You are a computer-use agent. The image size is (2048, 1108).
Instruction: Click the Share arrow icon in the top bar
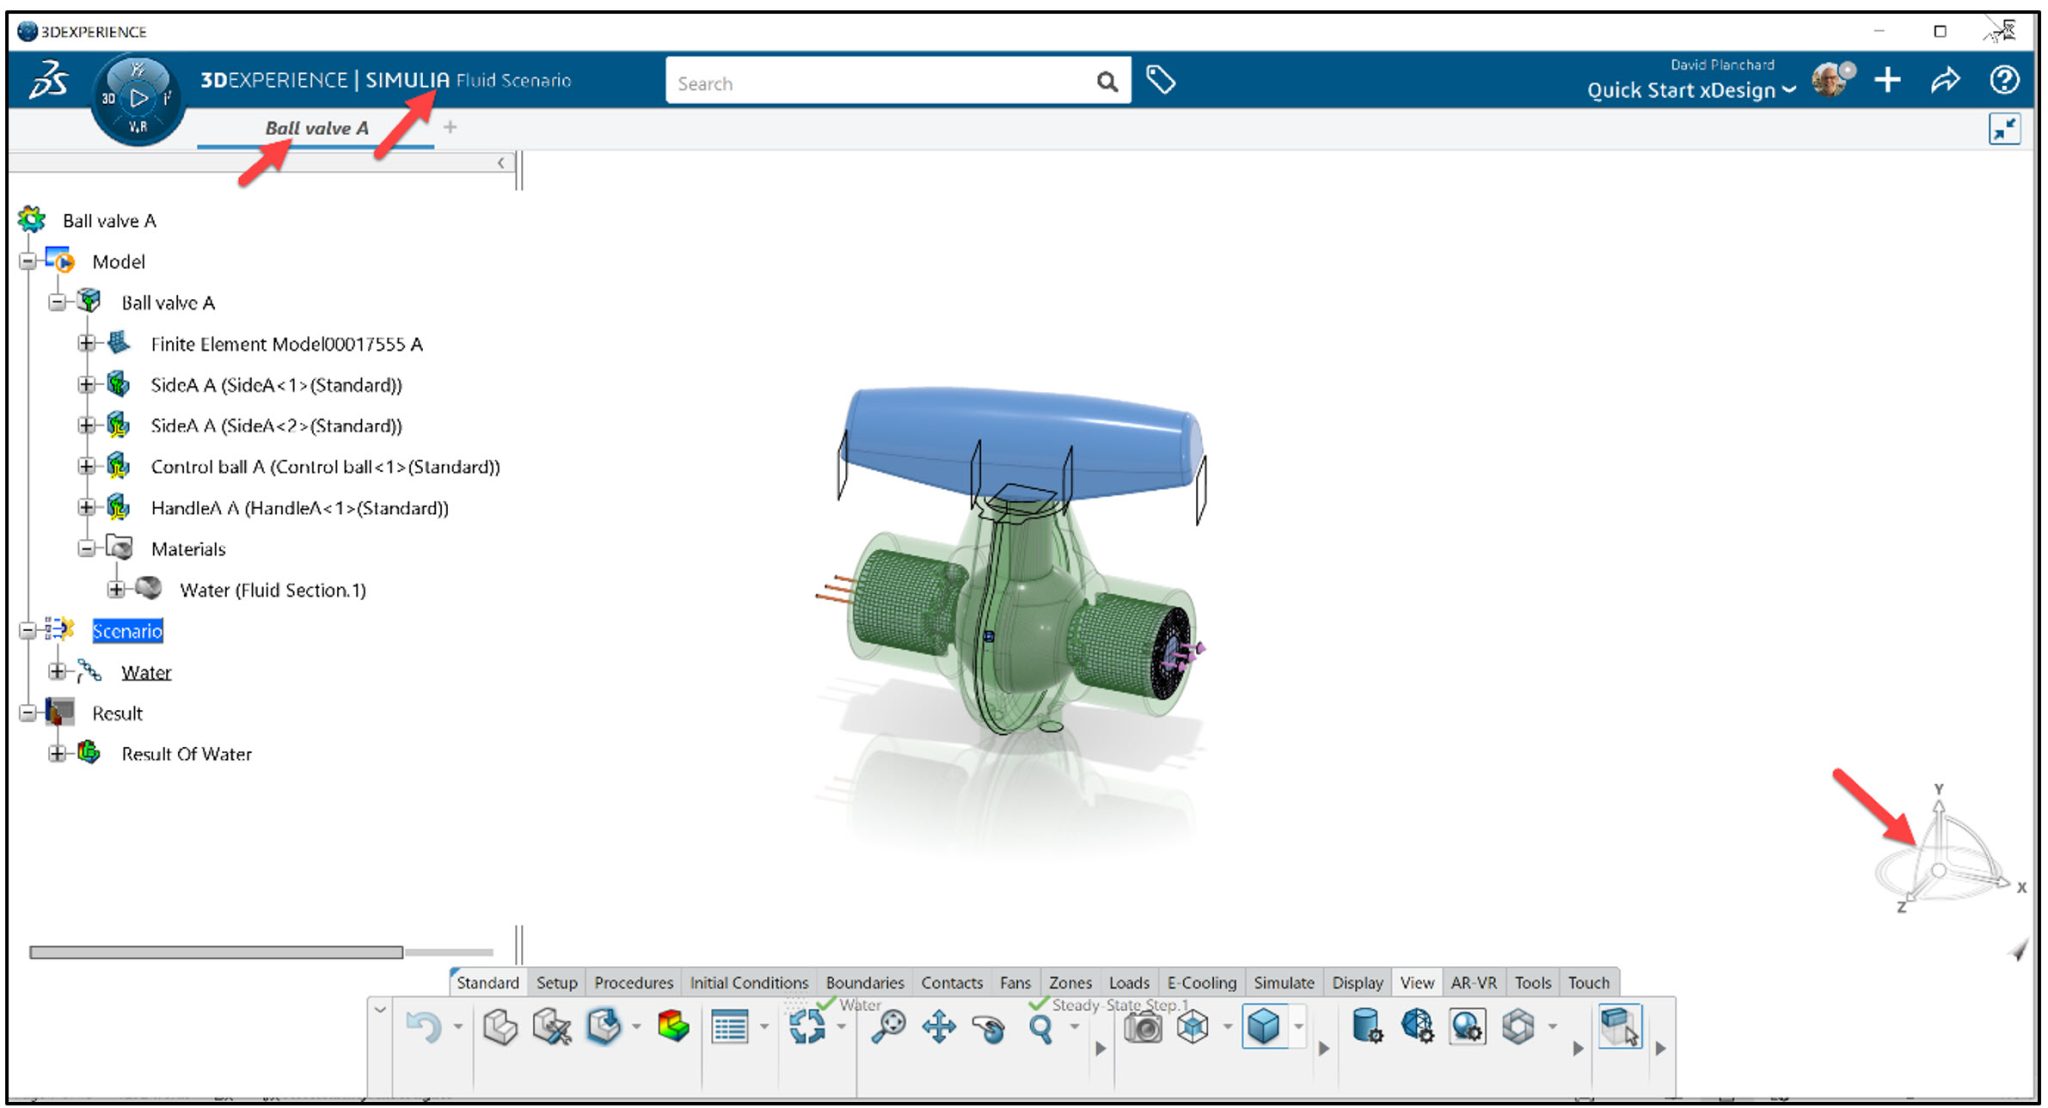click(1946, 81)
